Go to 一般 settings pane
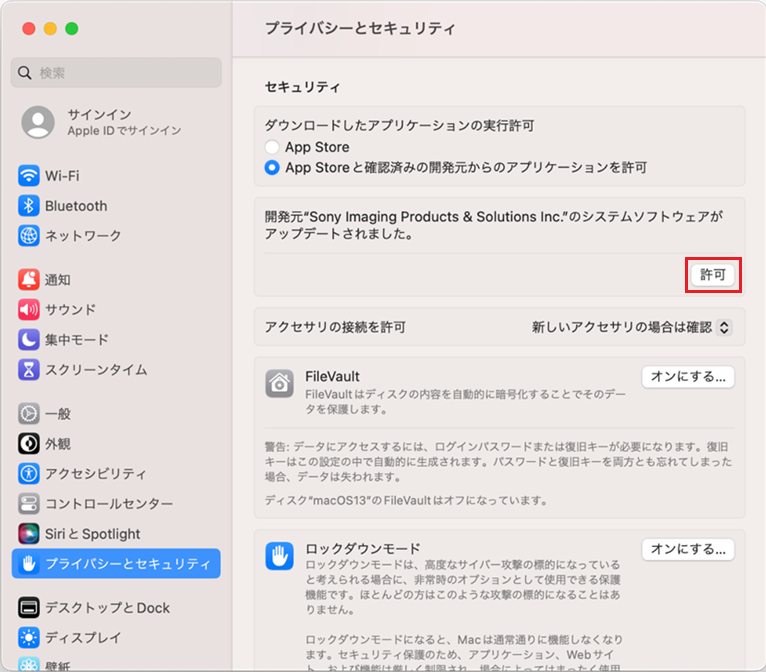 coord(57,414)
